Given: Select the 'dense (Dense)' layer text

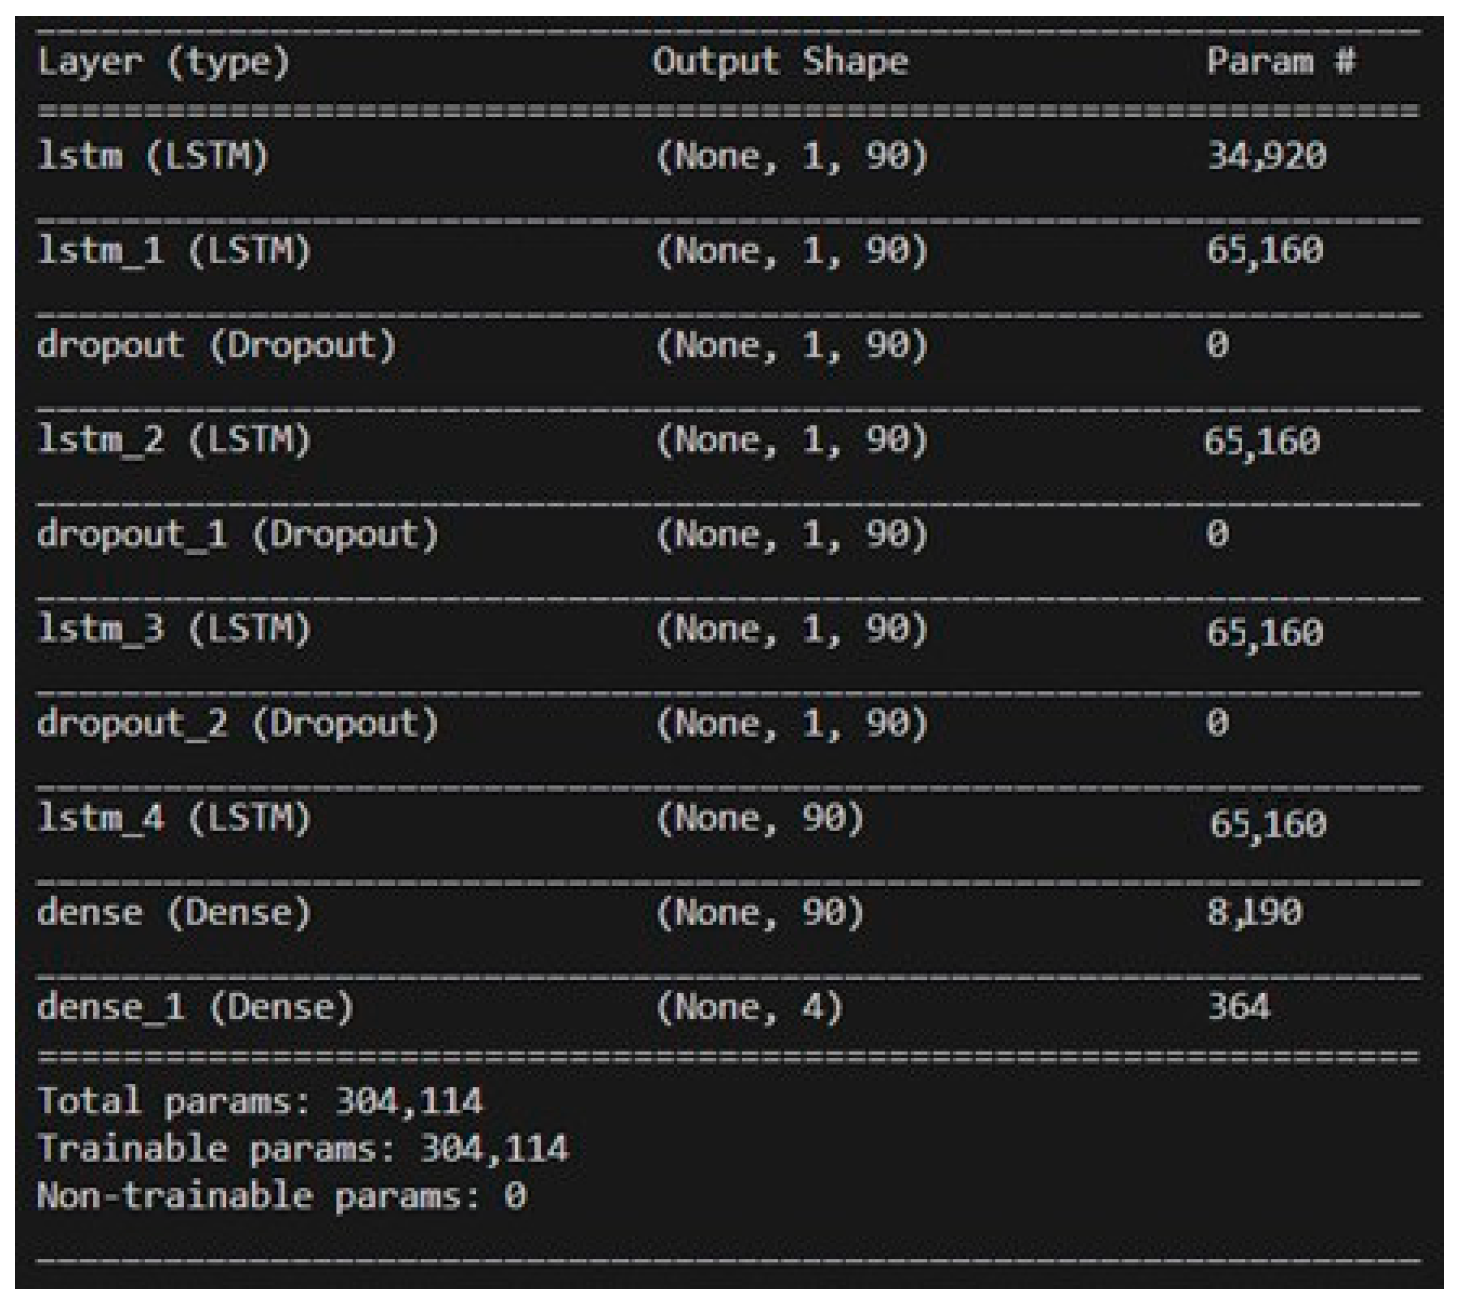Looking at the screenshot, I should click(x=173, y=912).
